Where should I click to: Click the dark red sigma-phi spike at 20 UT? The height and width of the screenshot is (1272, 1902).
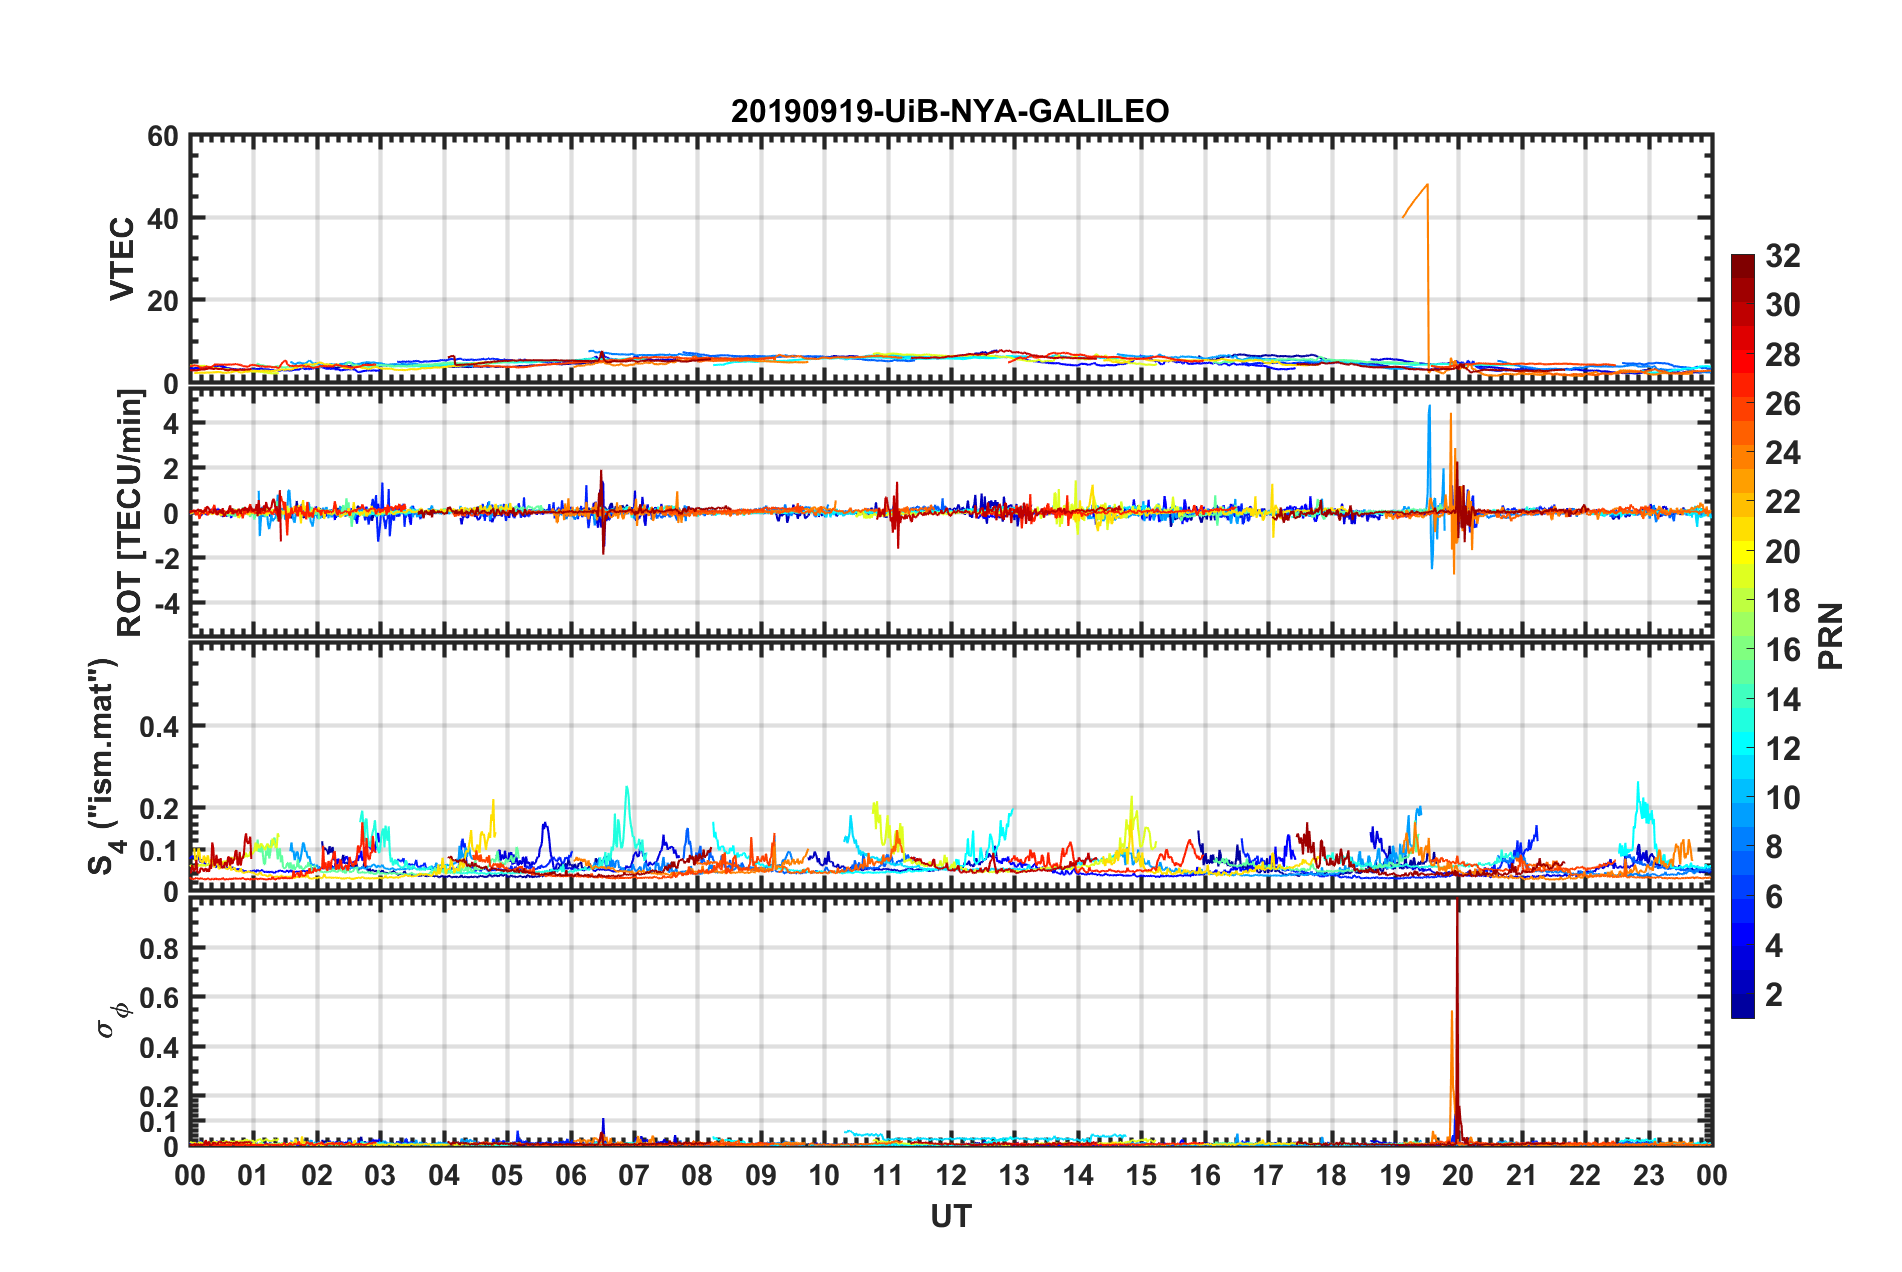pos(1457,1020)
